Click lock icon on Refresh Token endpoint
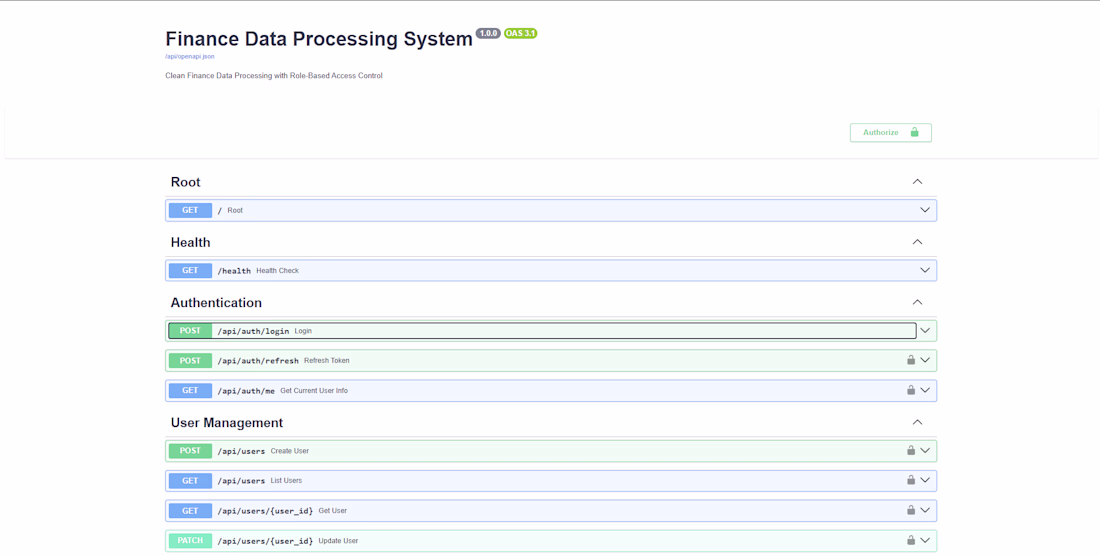The width and height of the screenshot is (1100, 556). [x=911, y=360]
